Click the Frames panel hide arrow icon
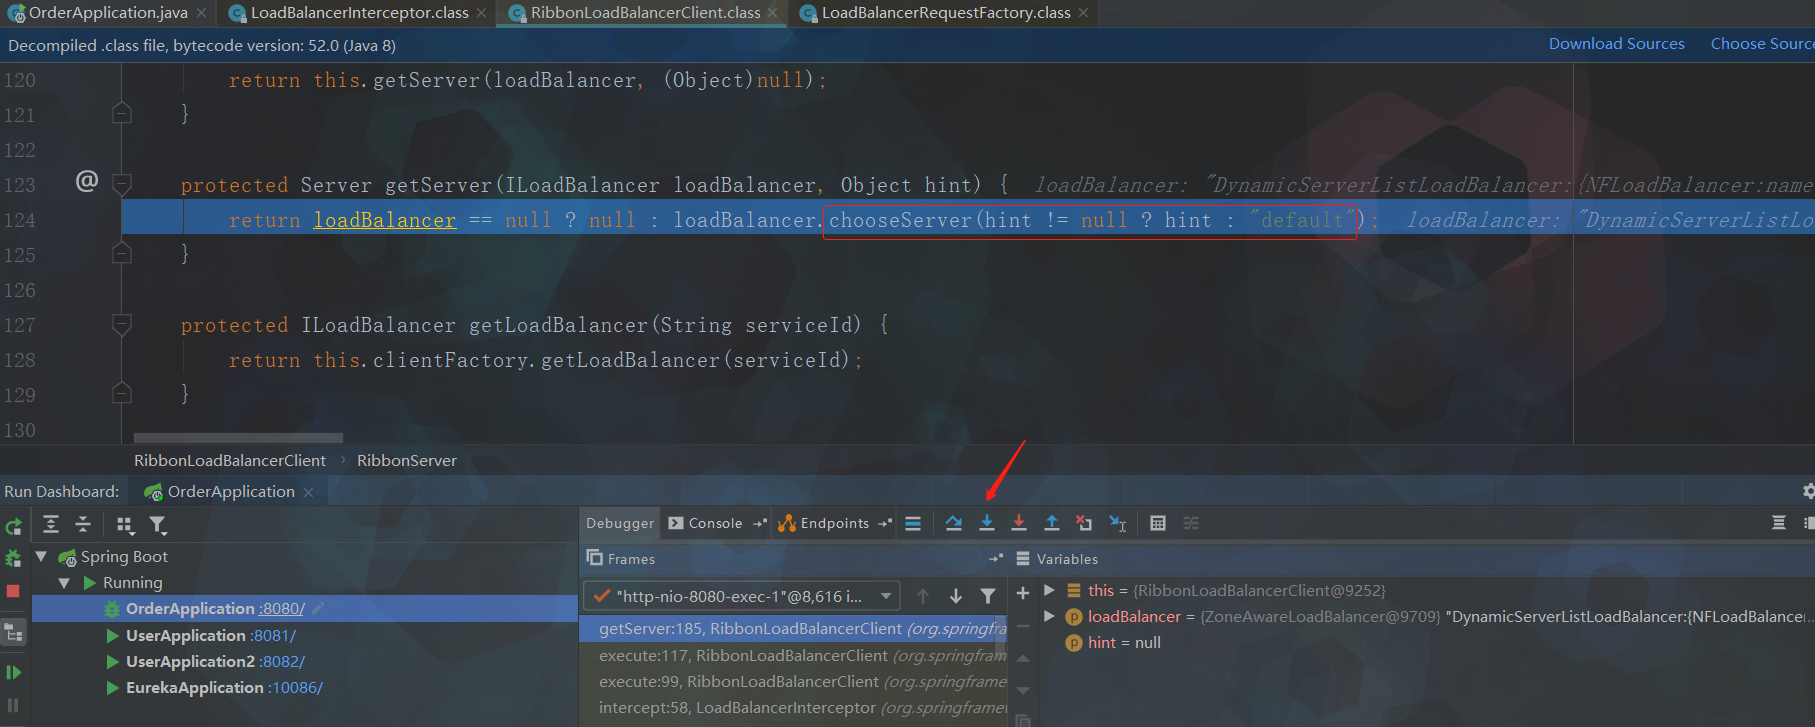 point(995,559)
